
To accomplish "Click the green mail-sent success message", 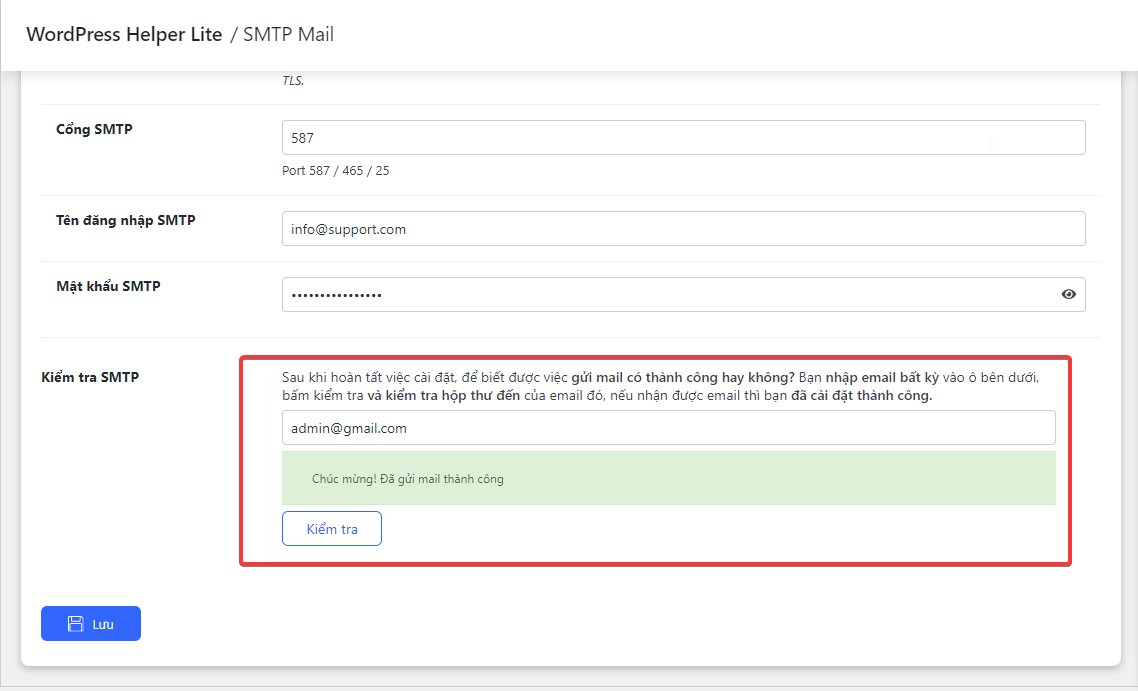I will (x=668, y=479).
